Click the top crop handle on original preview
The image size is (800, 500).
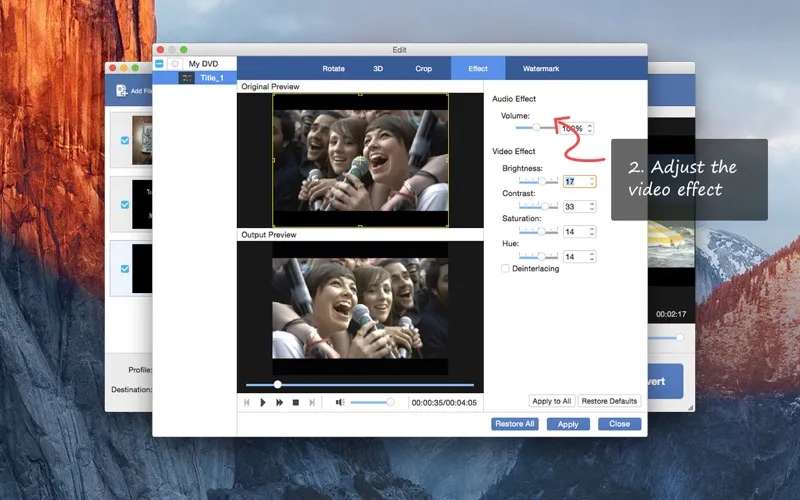pyautogui.click(x=360, y=94)
